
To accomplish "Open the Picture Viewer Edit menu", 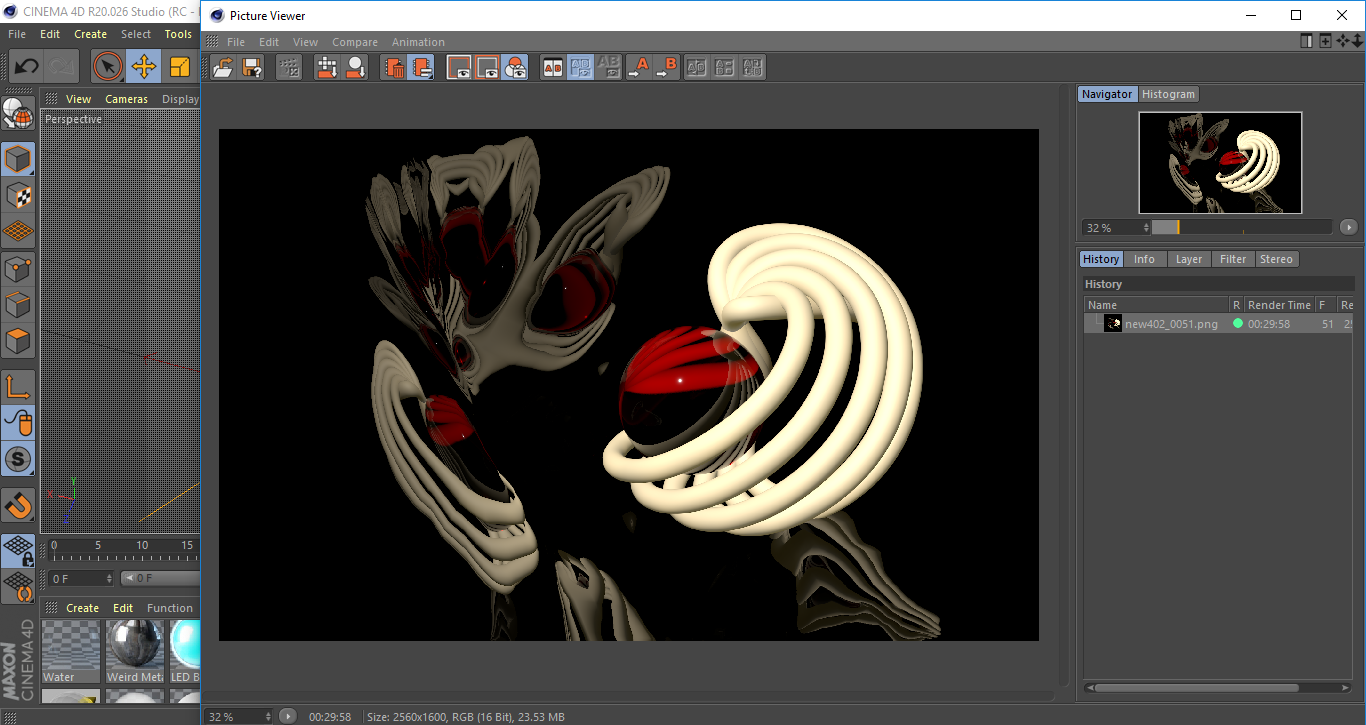I will point(269,42).
